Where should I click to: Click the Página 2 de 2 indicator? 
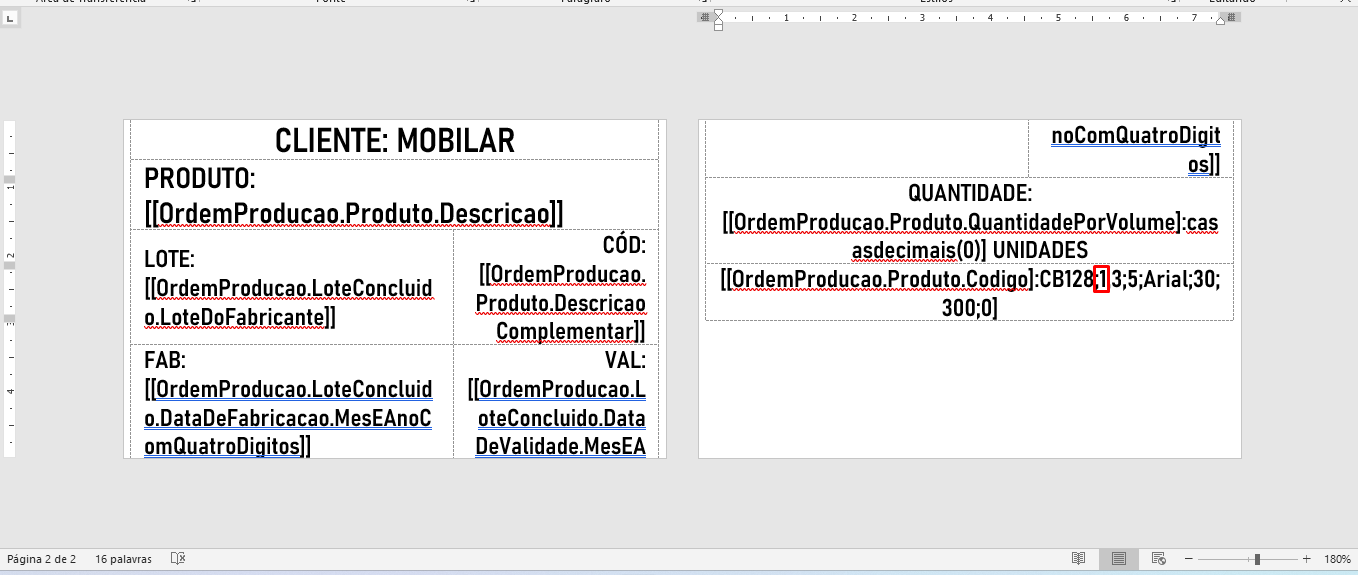tap(42, 559)
